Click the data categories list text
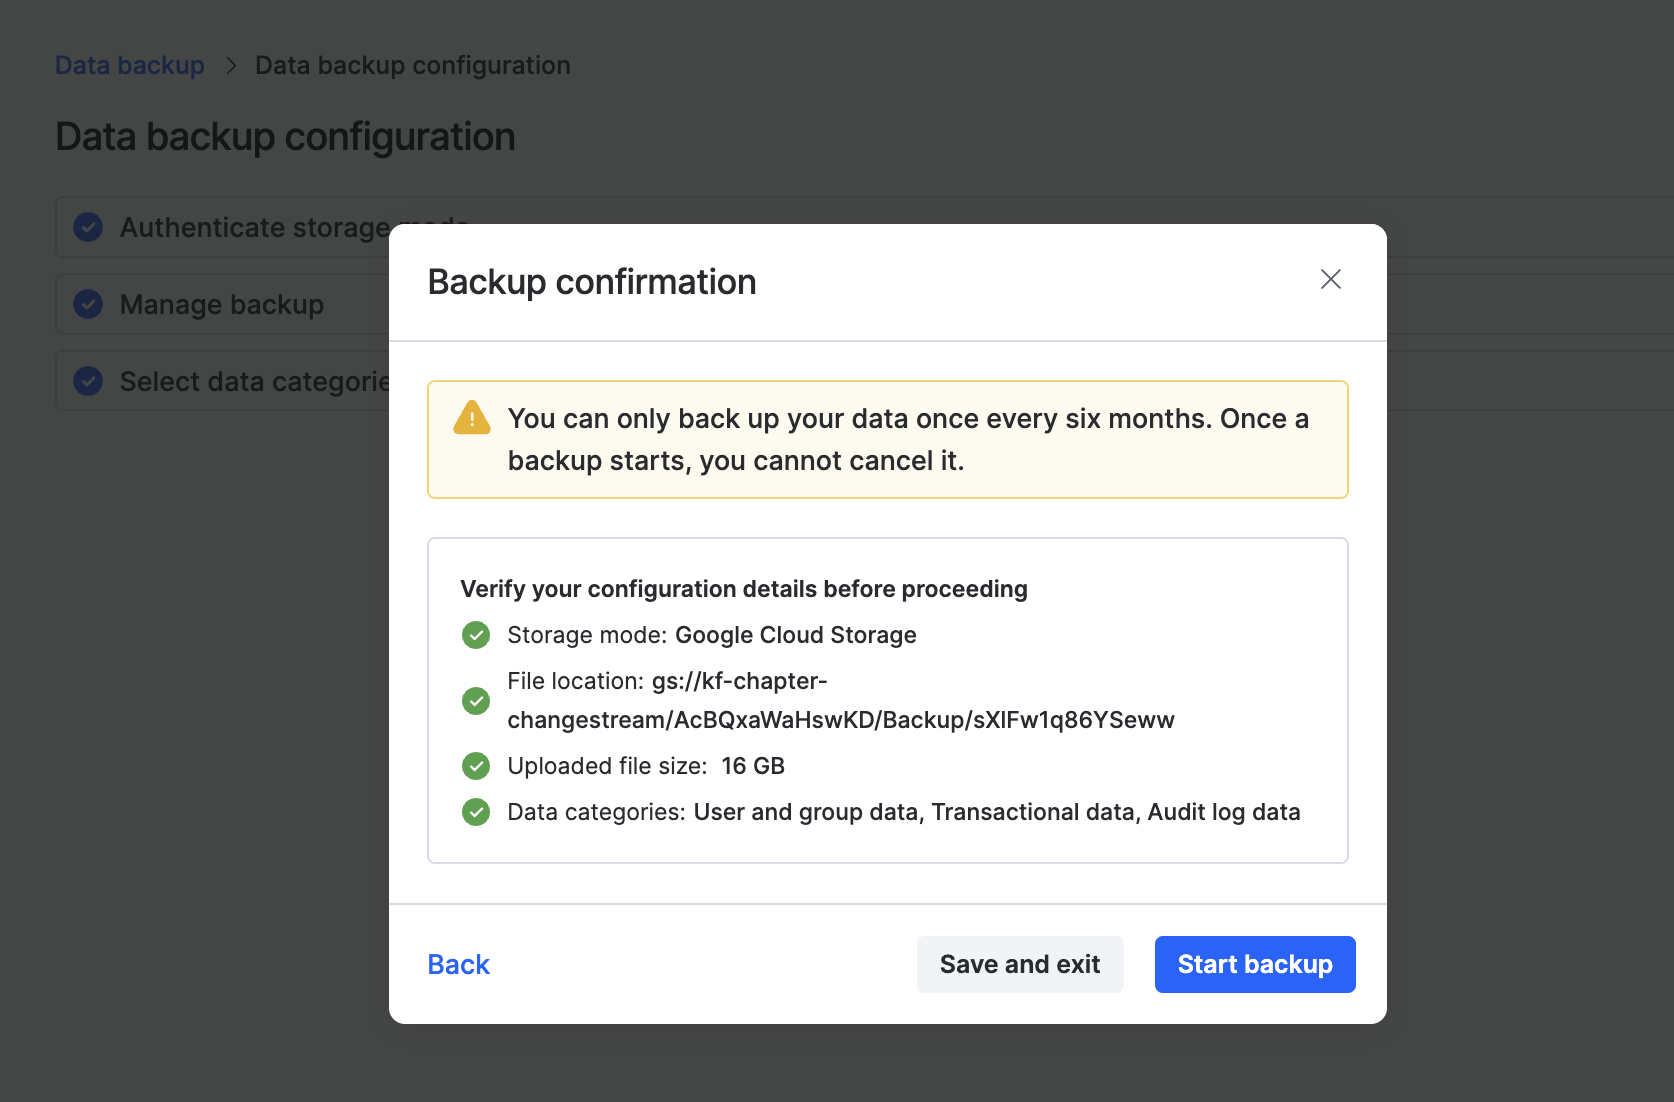This screenshot has width=1674, height=1102. (997, 812)
